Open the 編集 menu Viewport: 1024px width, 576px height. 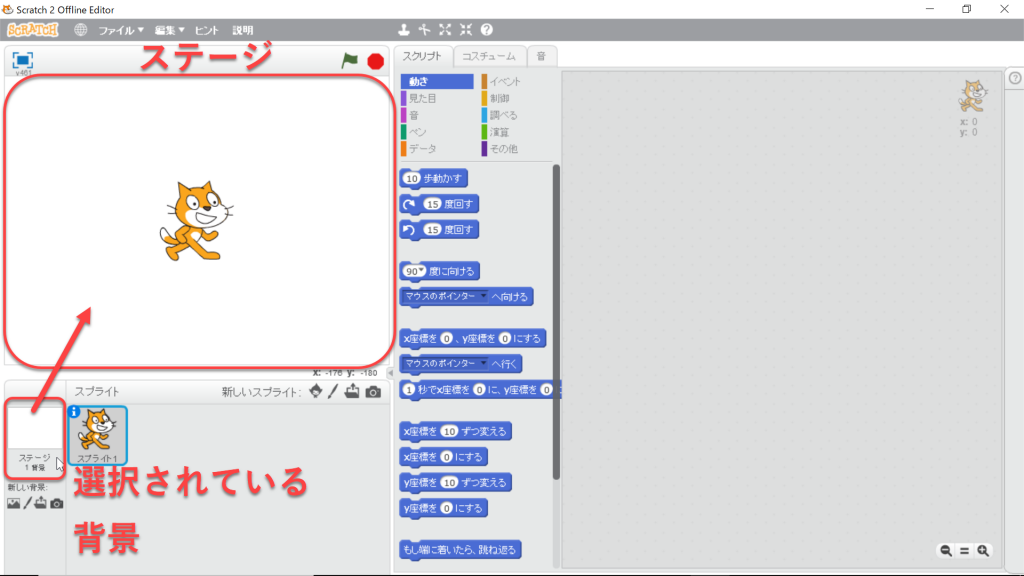(x=169, y=30)
